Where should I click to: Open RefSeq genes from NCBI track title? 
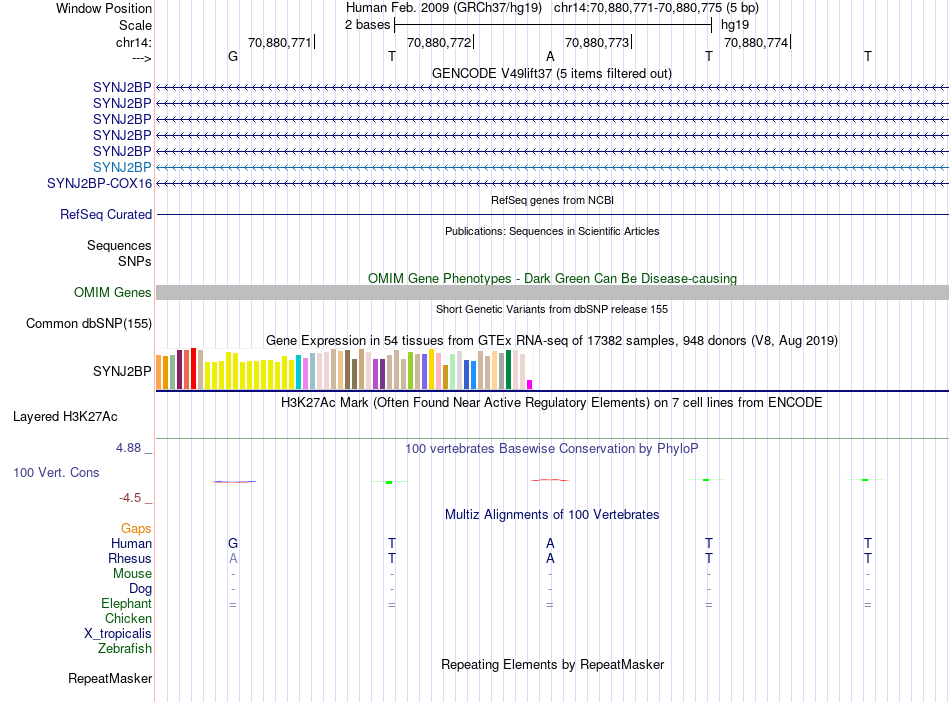pyautogui.click(x=552, y=200)
